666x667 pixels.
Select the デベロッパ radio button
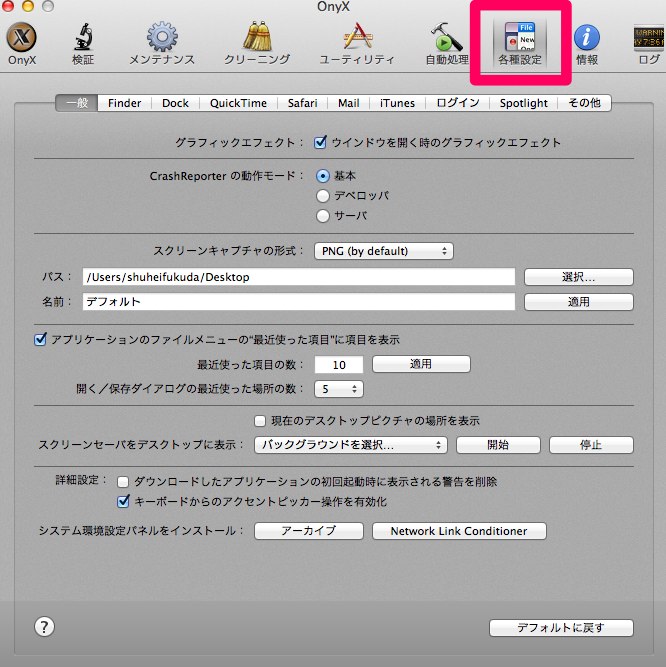[x=323, y=196]
